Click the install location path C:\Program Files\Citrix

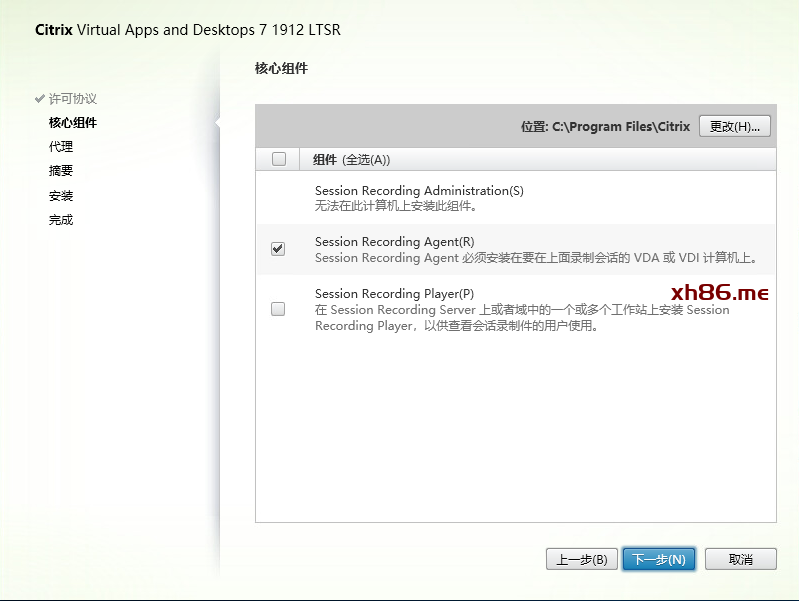[620, 127]
